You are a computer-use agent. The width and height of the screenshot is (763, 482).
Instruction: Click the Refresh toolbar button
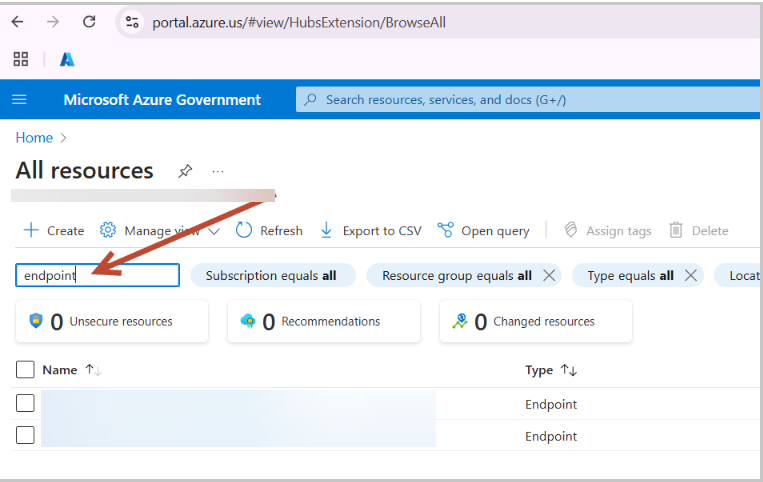coord(269,231)
